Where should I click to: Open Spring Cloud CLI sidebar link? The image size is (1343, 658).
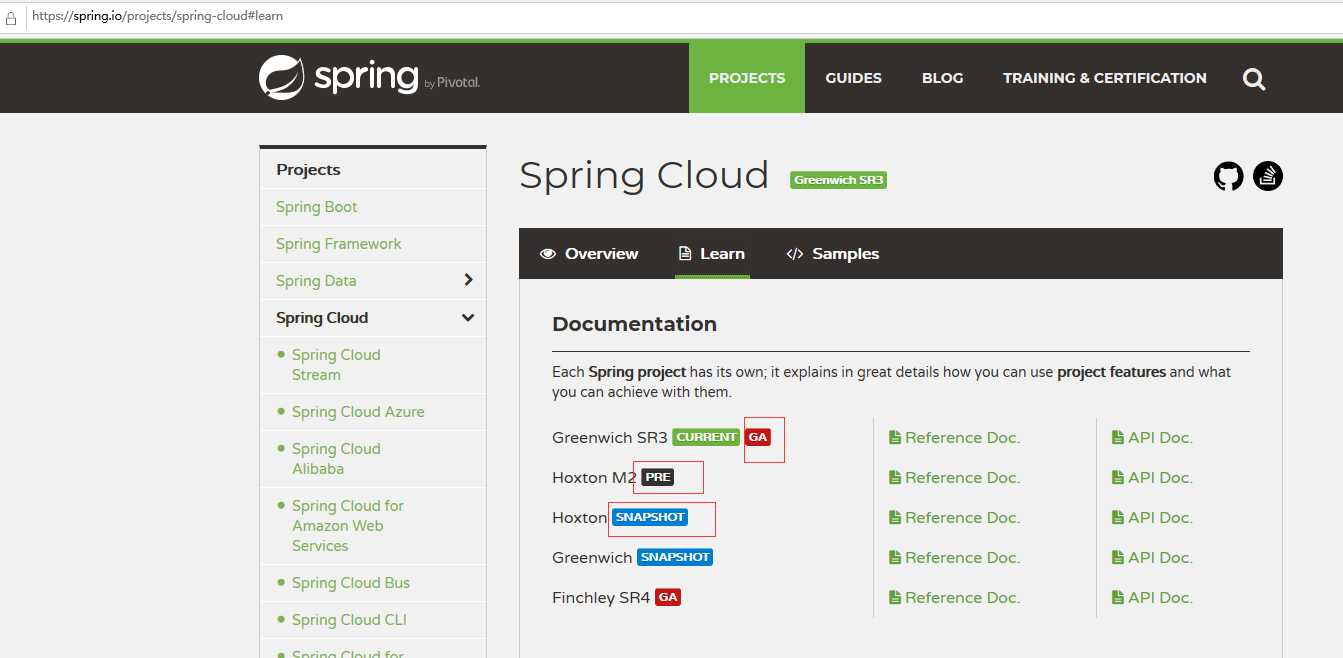click(x=349, y=619)
